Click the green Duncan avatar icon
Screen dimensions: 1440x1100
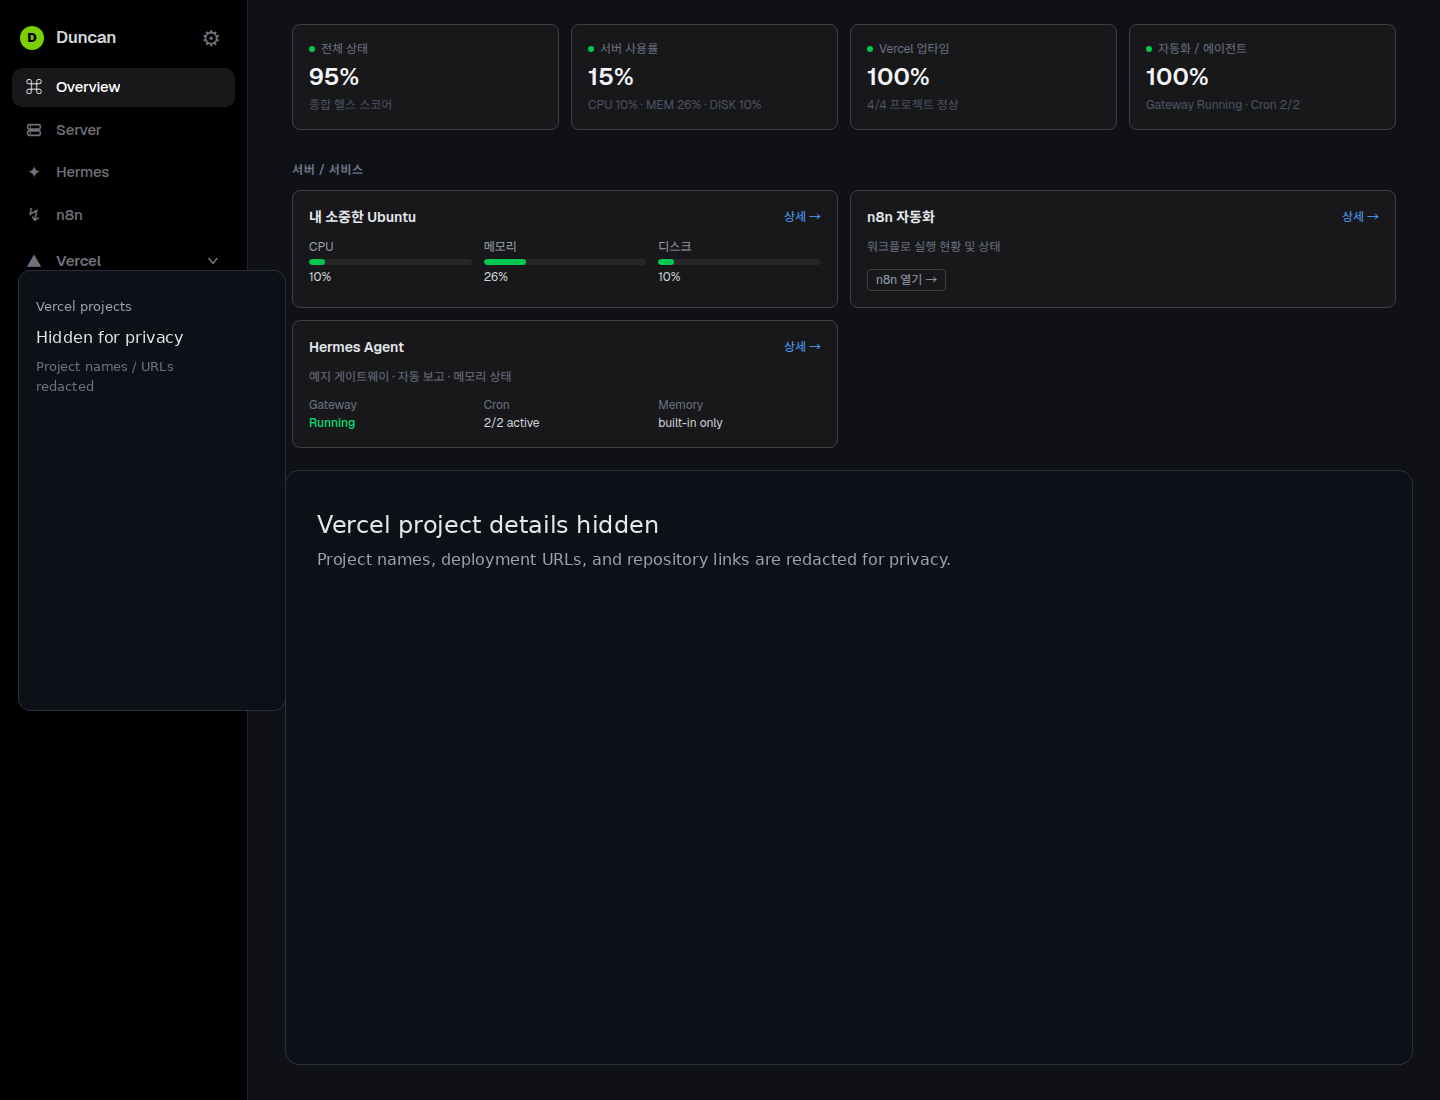(x=32, y=38)
